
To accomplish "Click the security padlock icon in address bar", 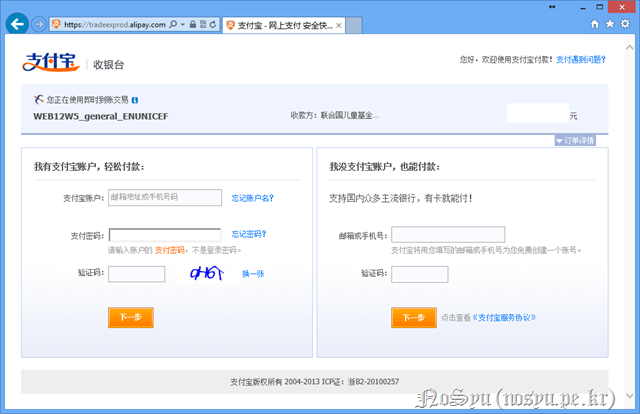I will coord(195,23).
